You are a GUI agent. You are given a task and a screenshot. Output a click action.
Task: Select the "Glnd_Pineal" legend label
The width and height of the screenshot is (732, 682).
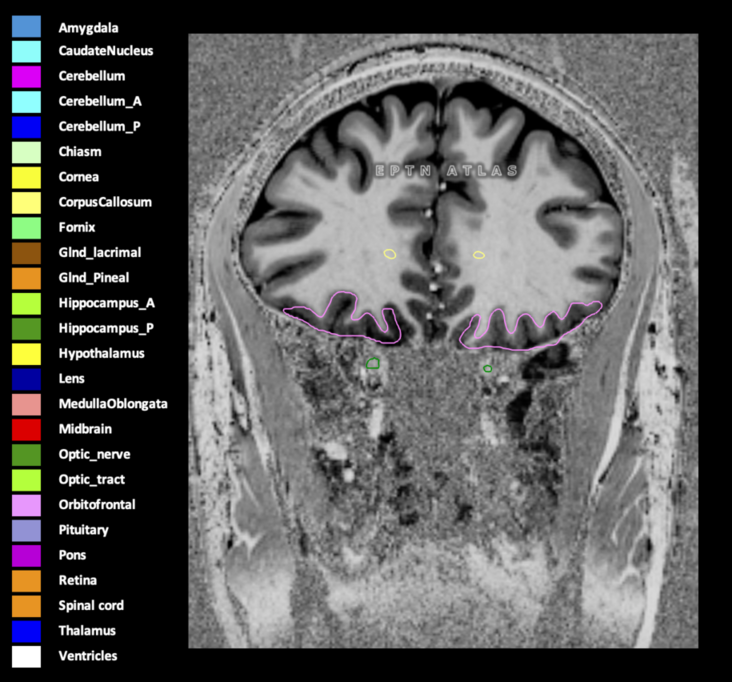tap(94, 278)
